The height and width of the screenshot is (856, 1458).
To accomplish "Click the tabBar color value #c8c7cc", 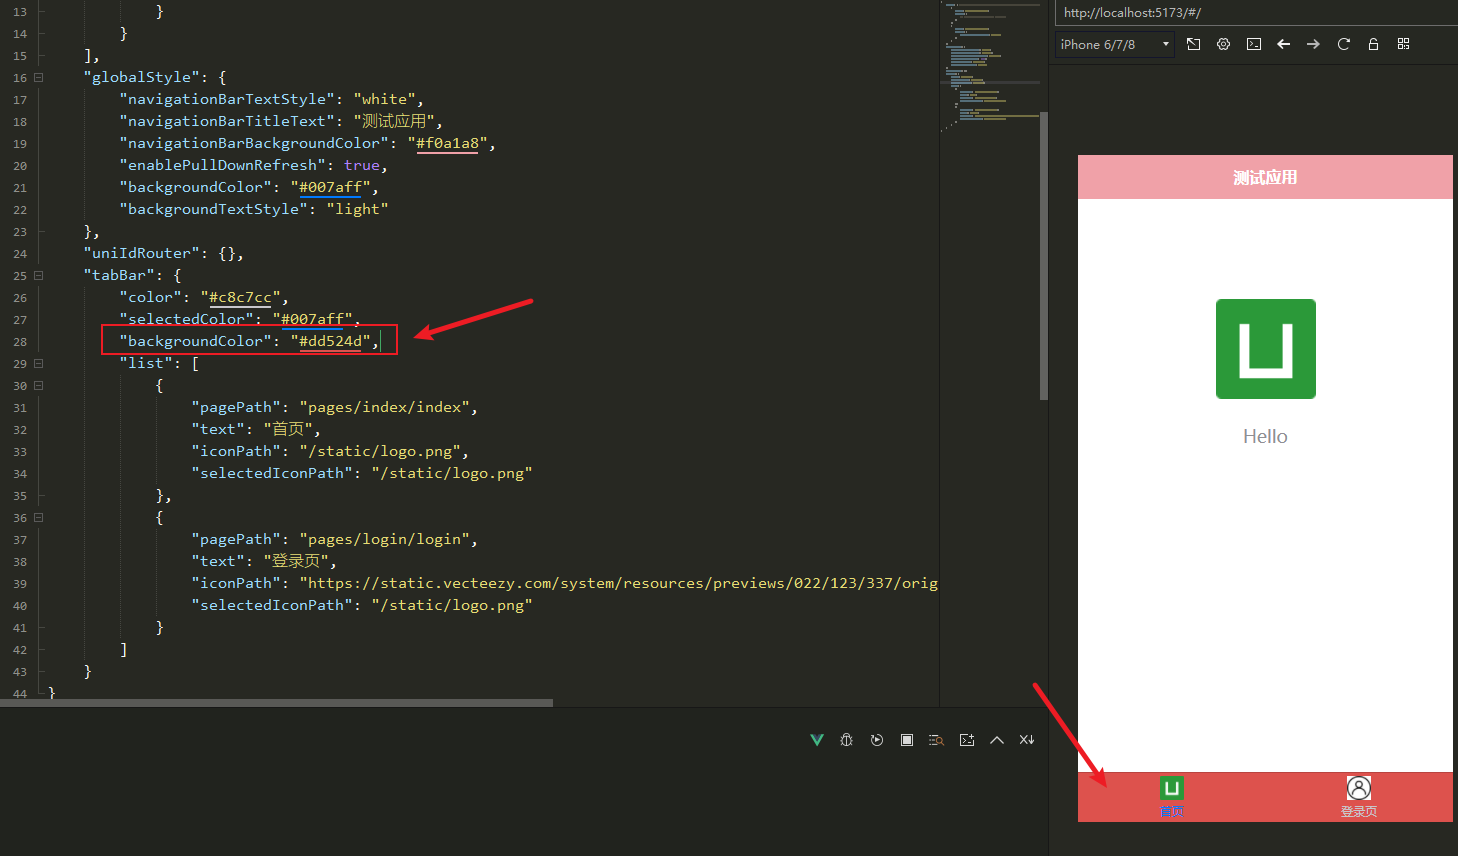I will pyautogui.click(x=240, y=297).
